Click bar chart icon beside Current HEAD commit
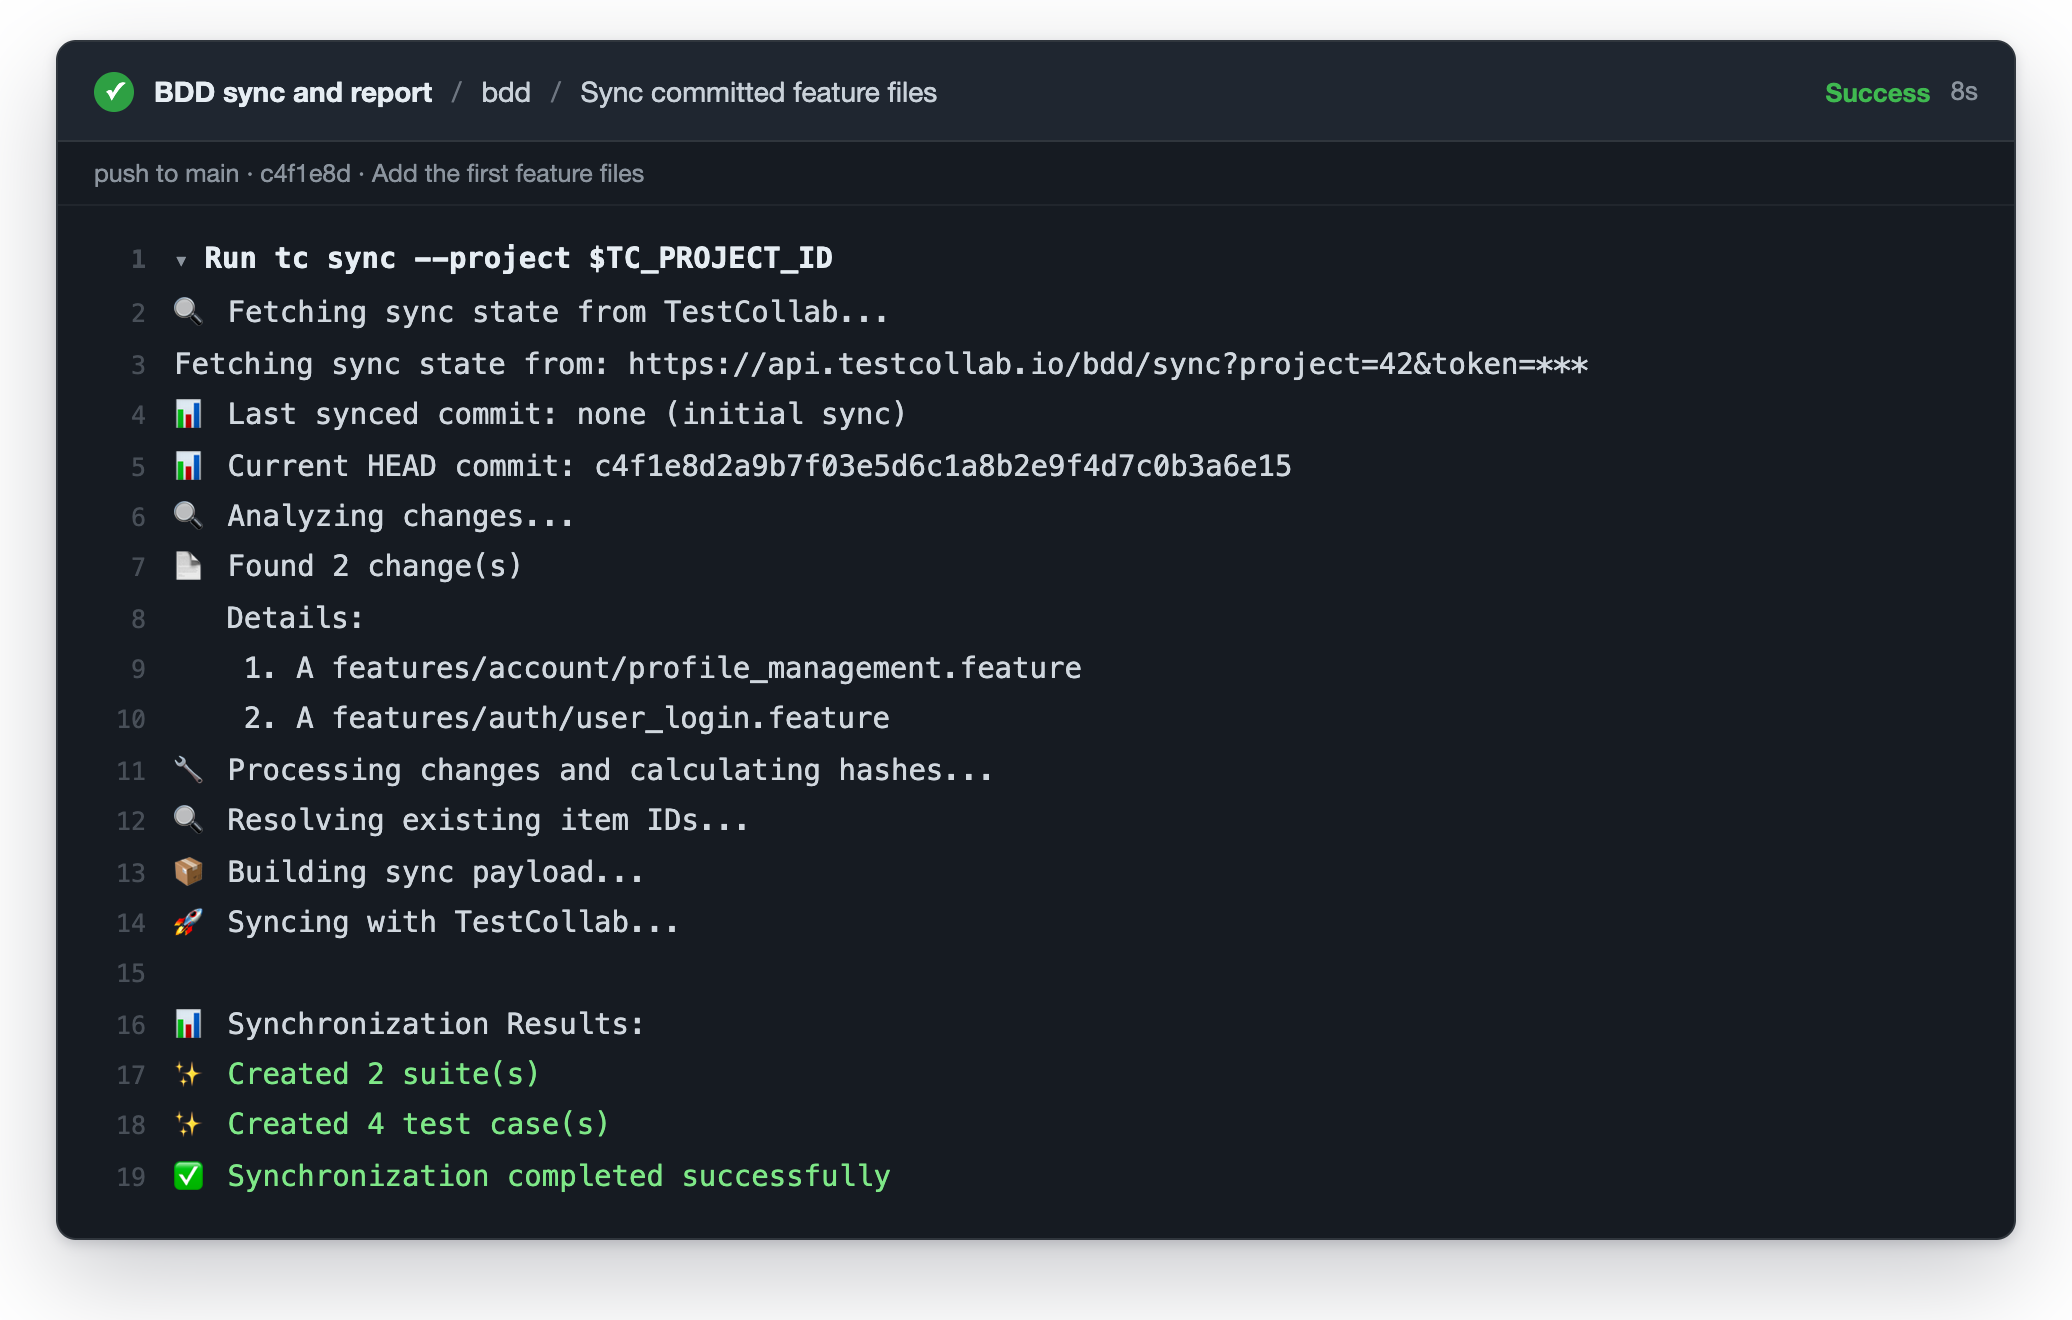 [x=188, y=465]
